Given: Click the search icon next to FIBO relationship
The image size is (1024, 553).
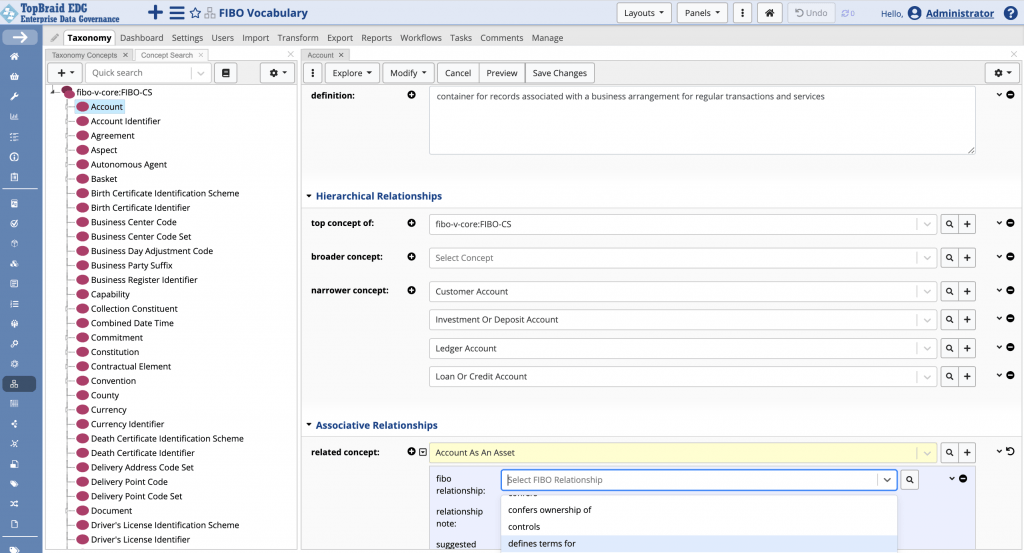Looking at the screenshot, I should (910, 480).
